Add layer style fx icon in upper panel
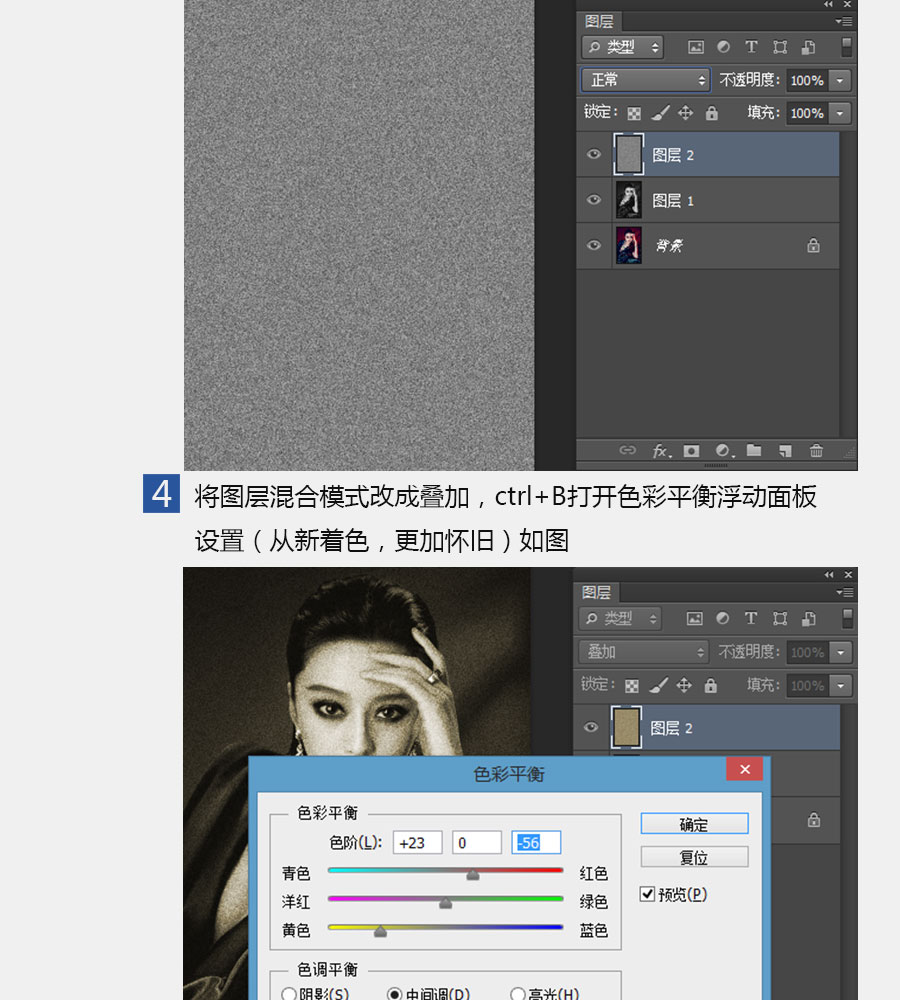 [661, 451]
